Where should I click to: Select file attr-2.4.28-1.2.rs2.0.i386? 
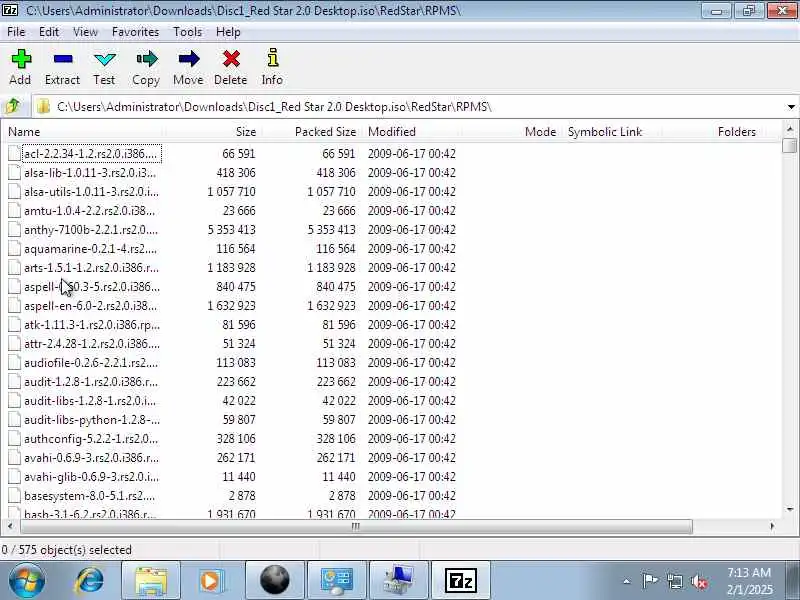point(92,343)
